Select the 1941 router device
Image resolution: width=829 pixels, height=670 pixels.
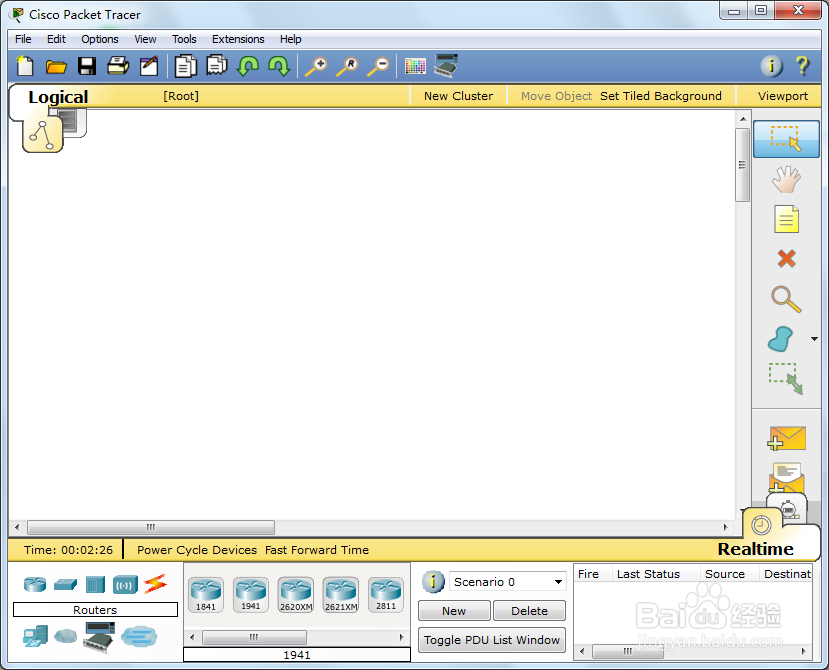click(x=251, y=595)
